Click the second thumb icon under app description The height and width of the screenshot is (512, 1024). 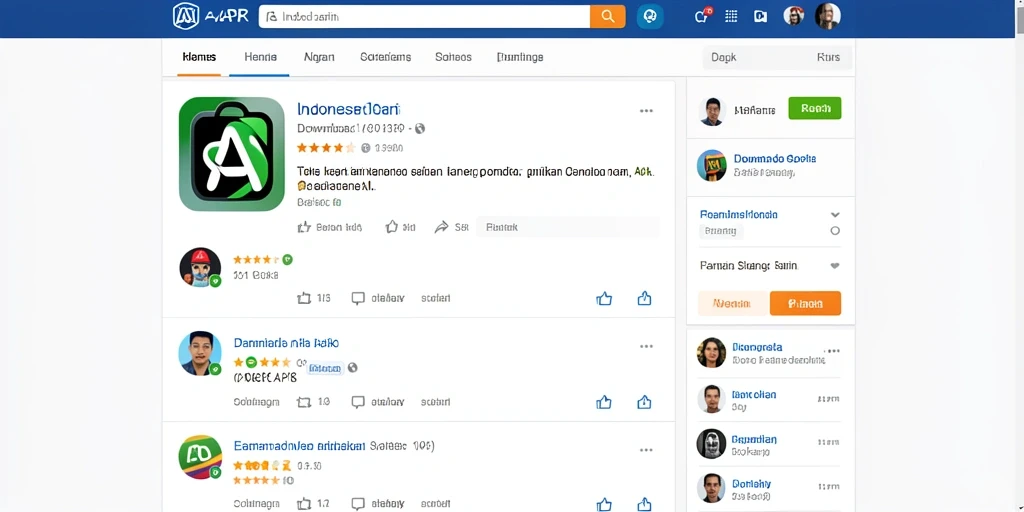(x=392, y=227)
